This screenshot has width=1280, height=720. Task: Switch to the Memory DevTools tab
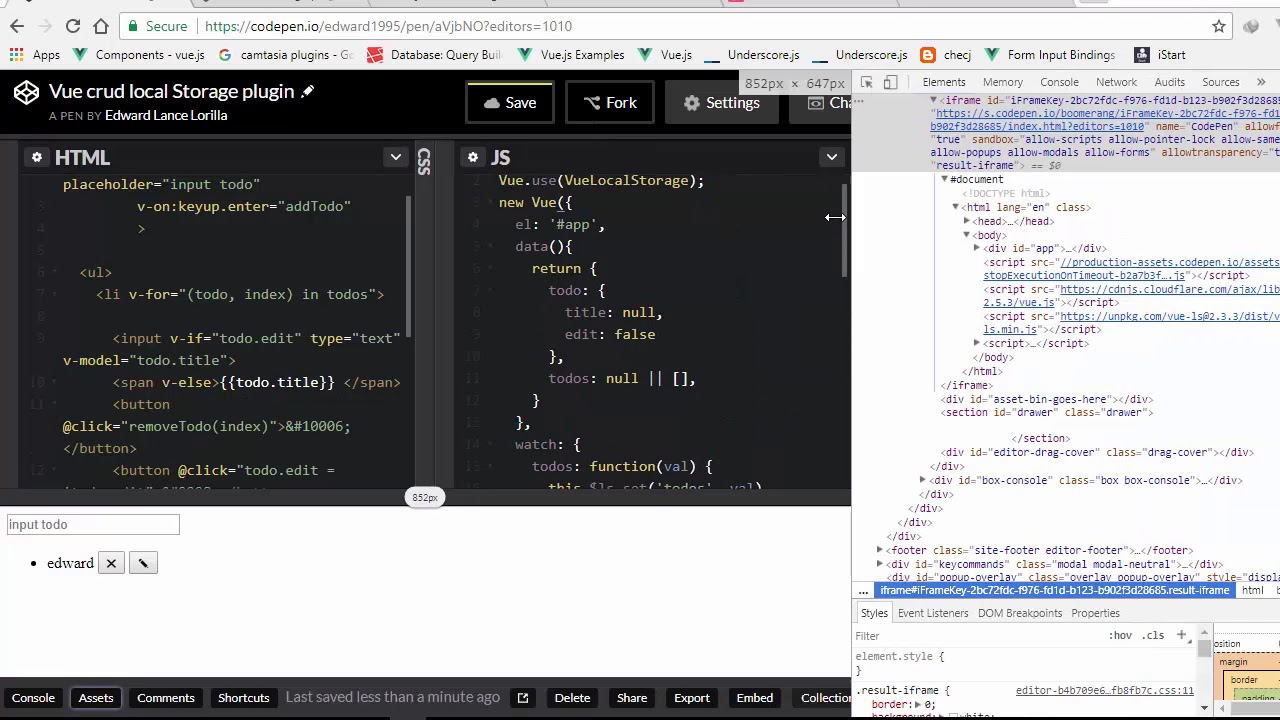pyautogui.click(x=1002, y=82)
